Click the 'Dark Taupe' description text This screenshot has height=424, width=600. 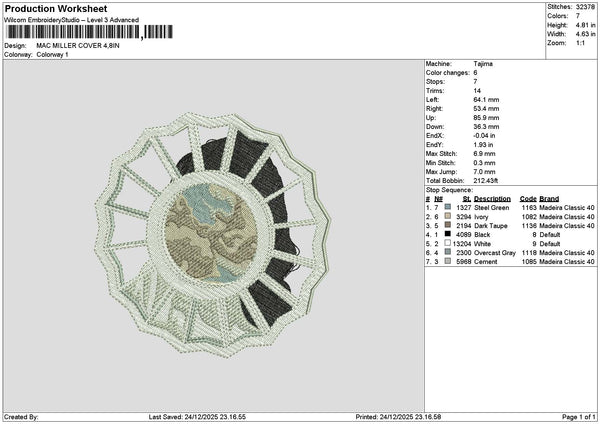(x=491, y=225)
